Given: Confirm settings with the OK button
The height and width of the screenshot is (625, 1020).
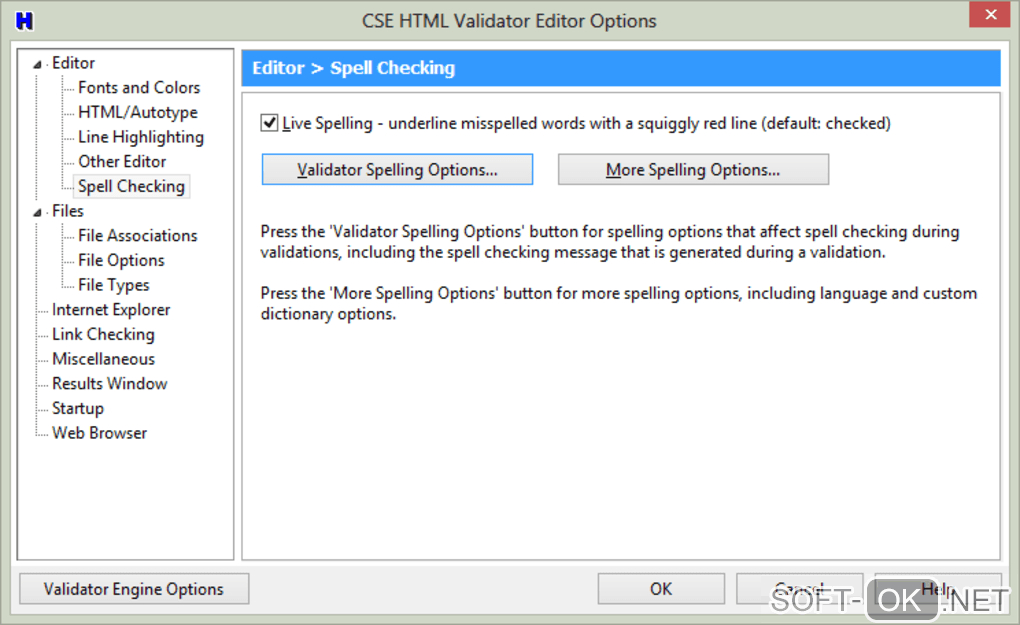Looking at the screenshot, I should [661, 589].
